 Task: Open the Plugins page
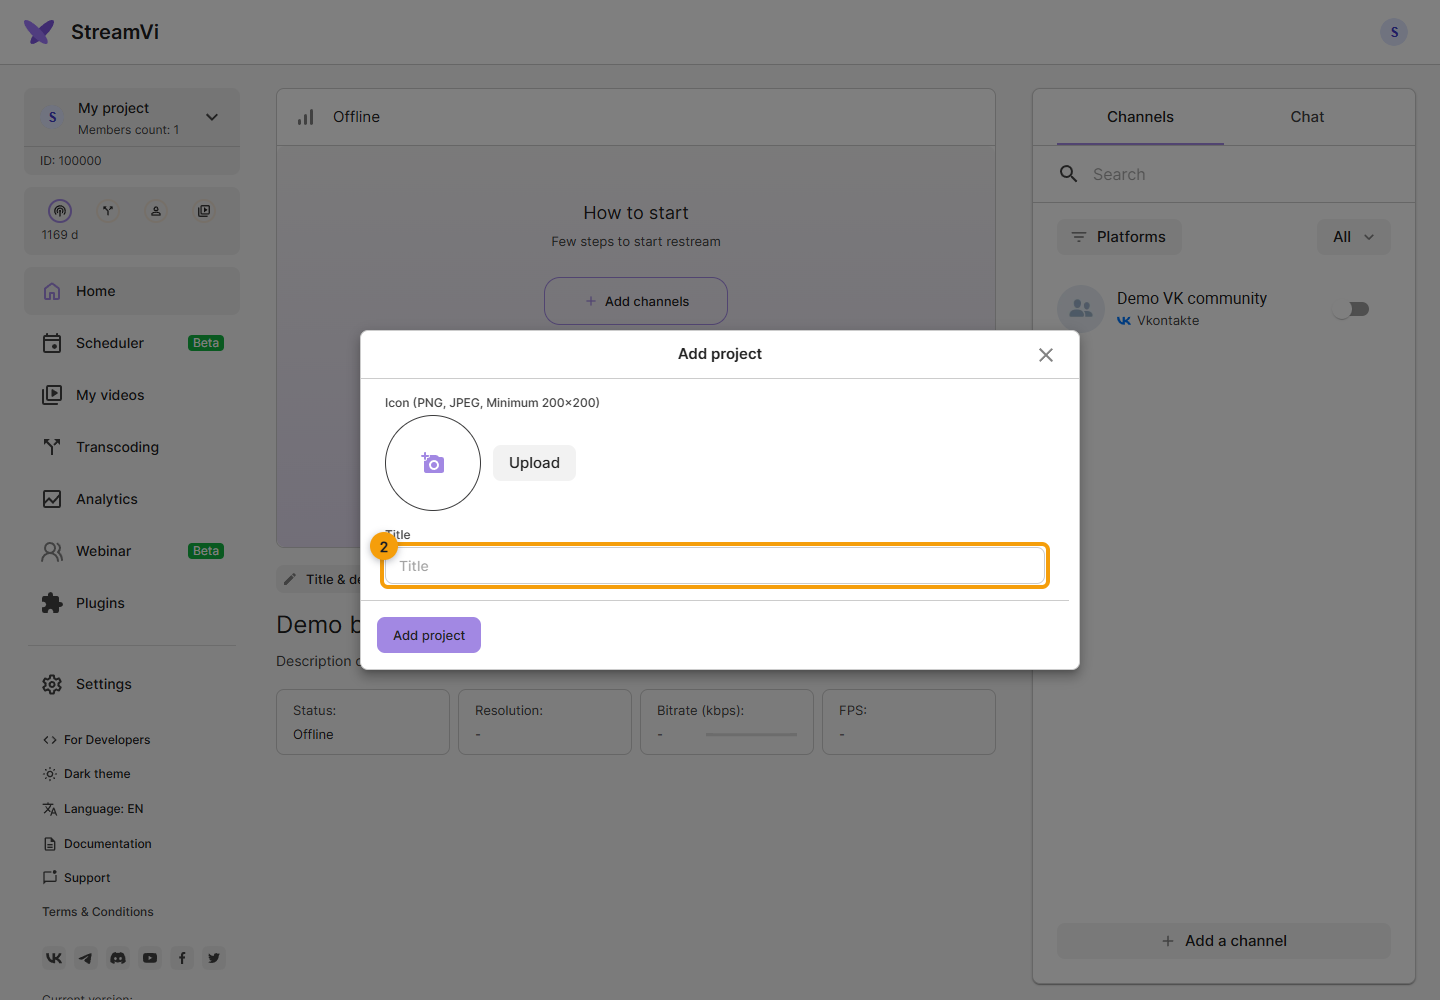click(132, 603)
